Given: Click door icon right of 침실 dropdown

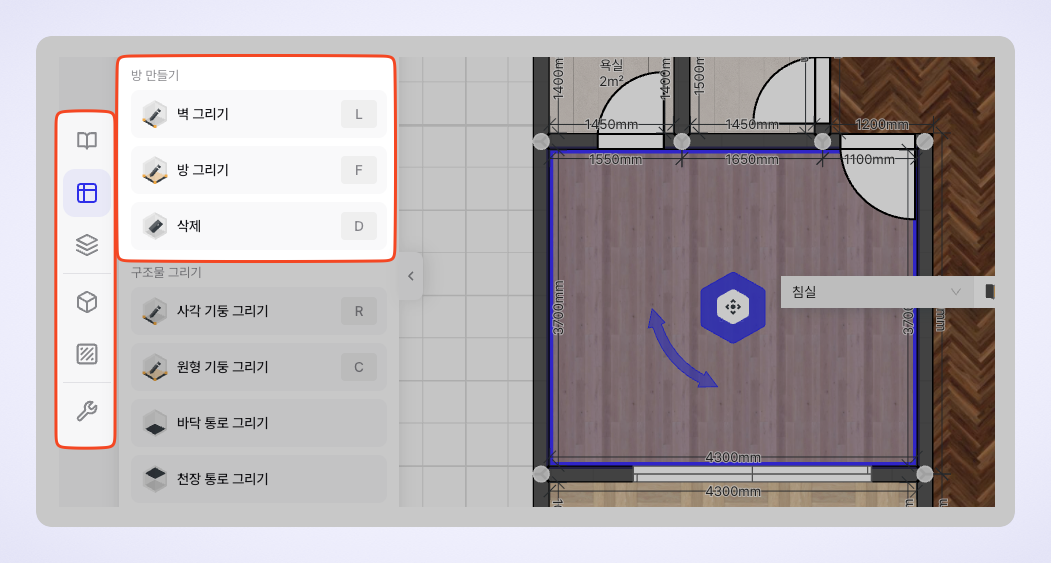Looking at the screenshot, I should click(x=989, y=292).
